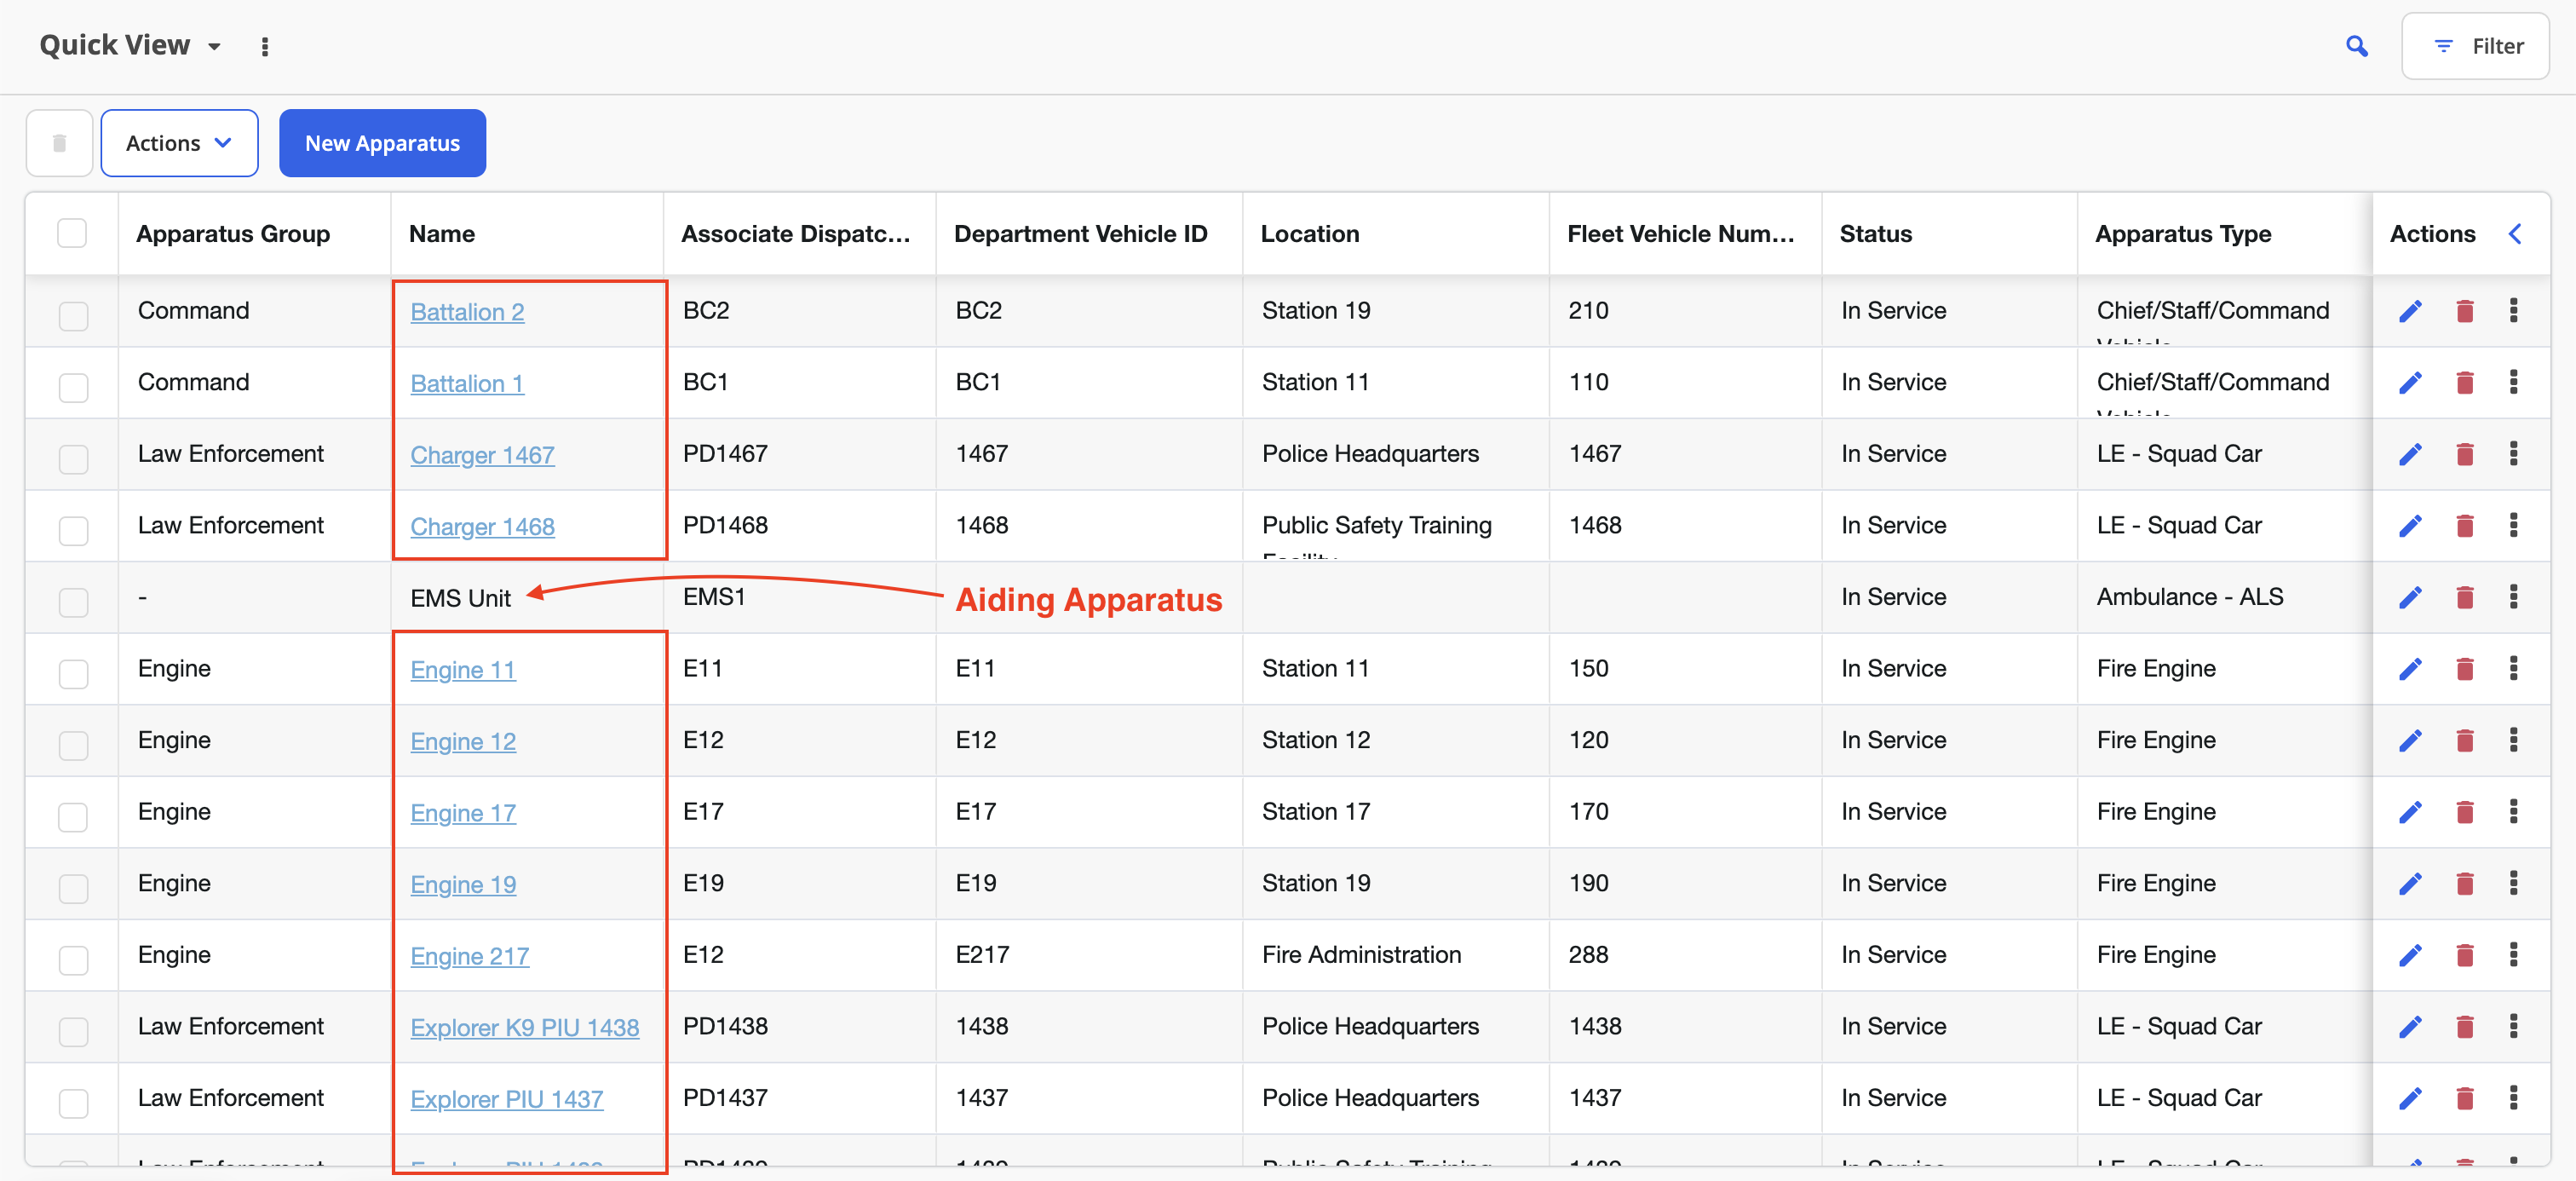Image resolution: width=2576 pixels, height=1181 pixels.
Task: Open more options for Charger 1467 row
Action: coord(2513,454)
